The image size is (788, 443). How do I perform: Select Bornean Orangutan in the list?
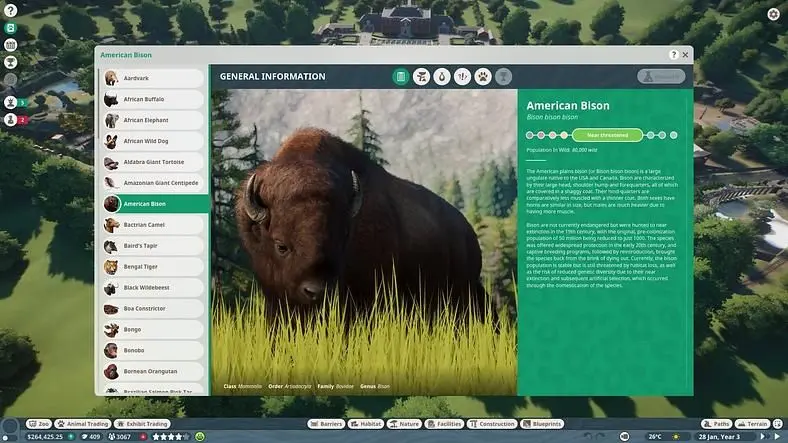pos(153,372)
